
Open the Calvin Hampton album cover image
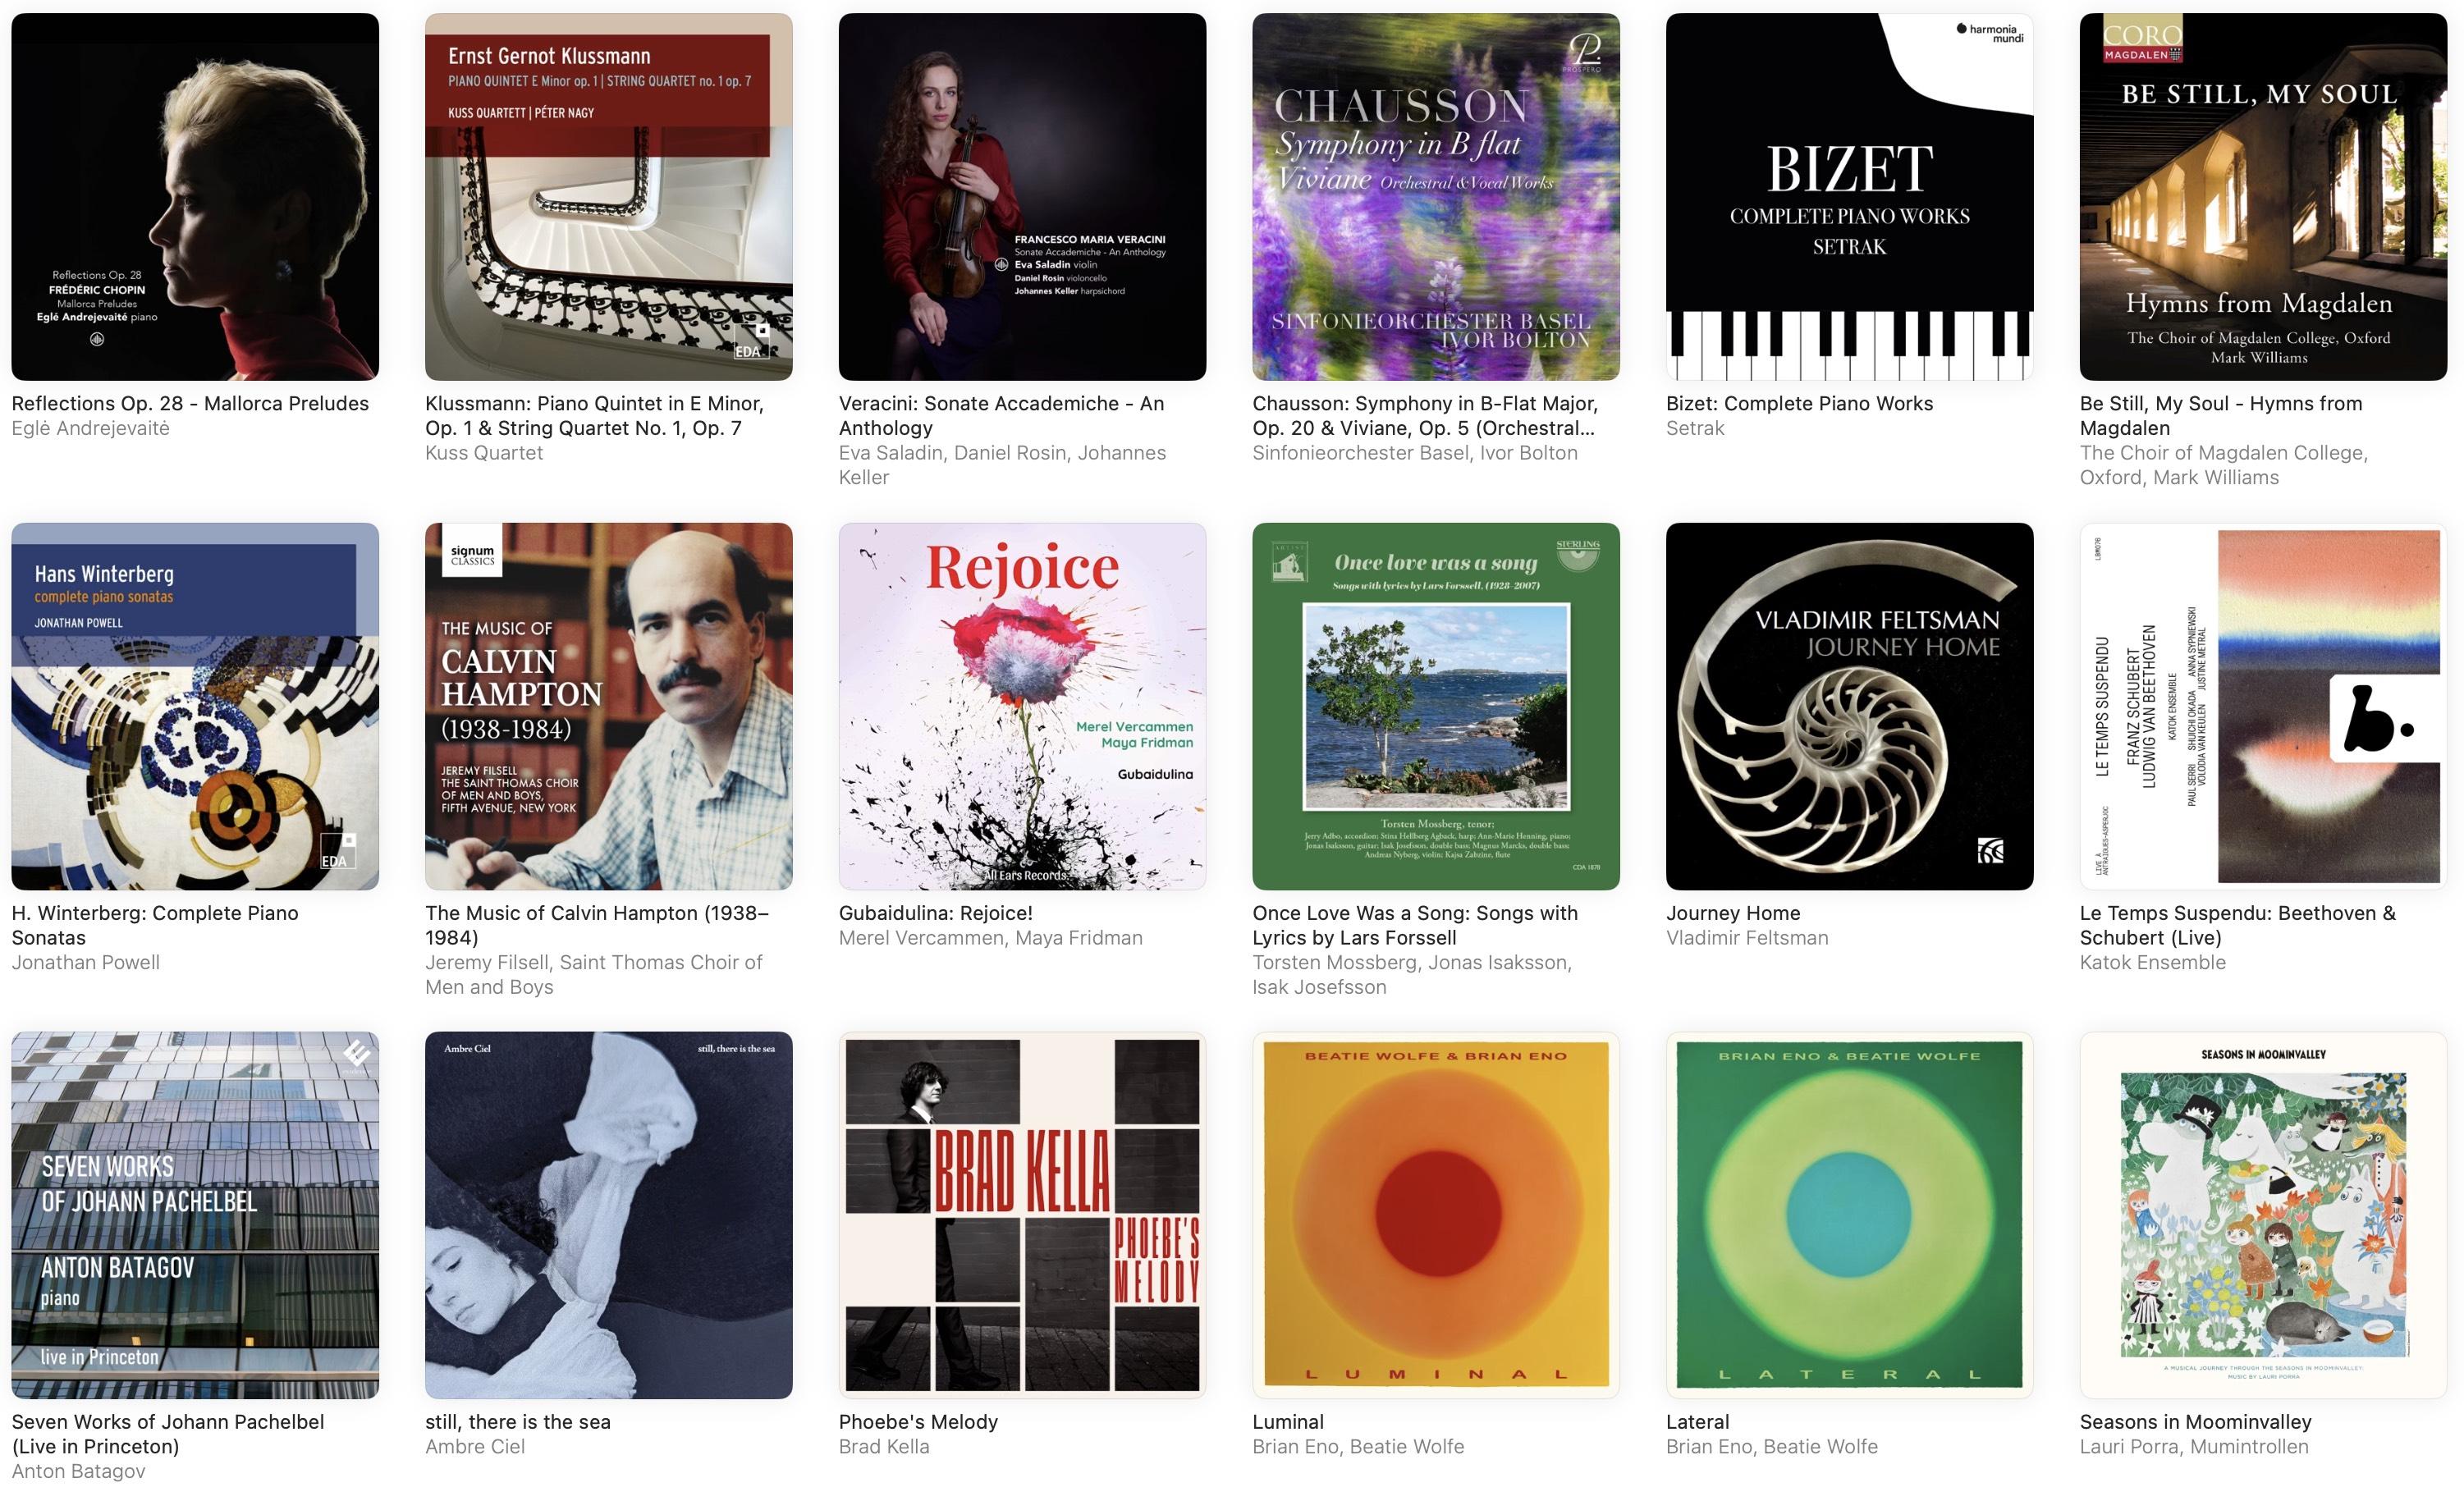point(609,706)
